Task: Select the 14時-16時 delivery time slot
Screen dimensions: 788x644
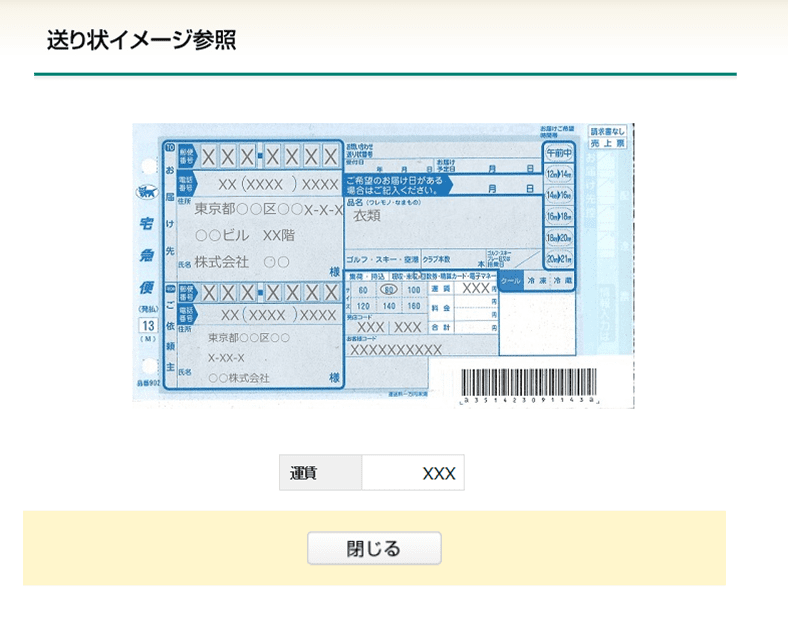Action: [558, 195]
